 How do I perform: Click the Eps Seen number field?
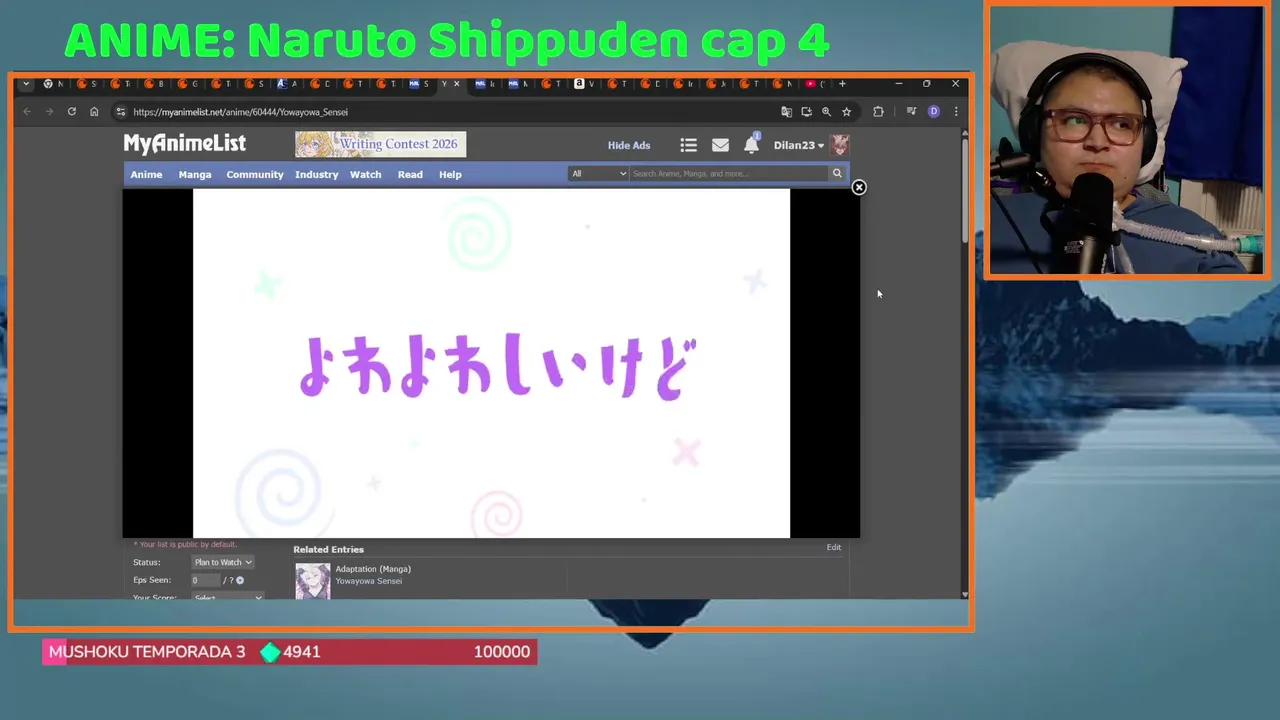pos(205,580)
